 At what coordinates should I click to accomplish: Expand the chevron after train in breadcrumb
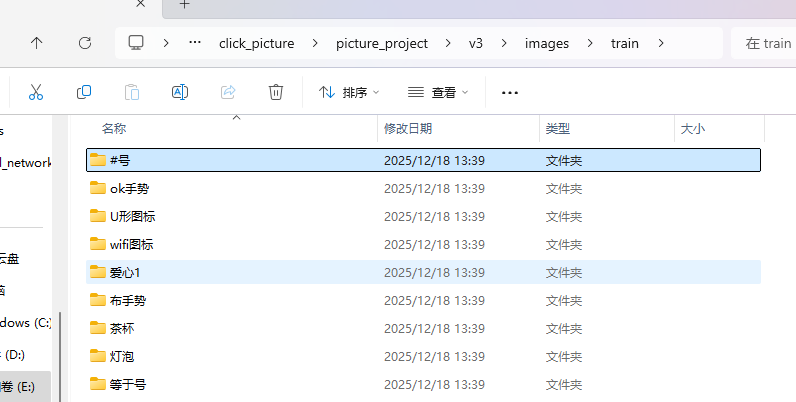661,43
